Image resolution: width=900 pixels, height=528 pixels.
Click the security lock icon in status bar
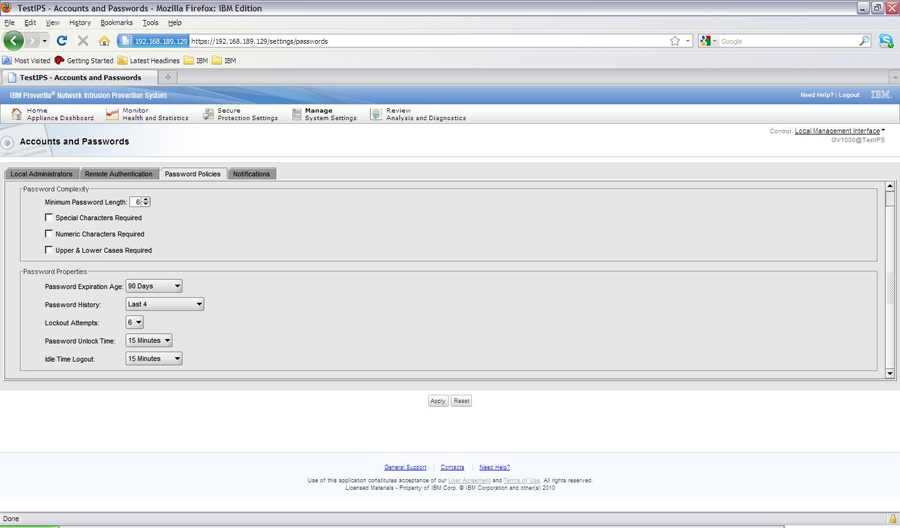[x=893, y=518]
